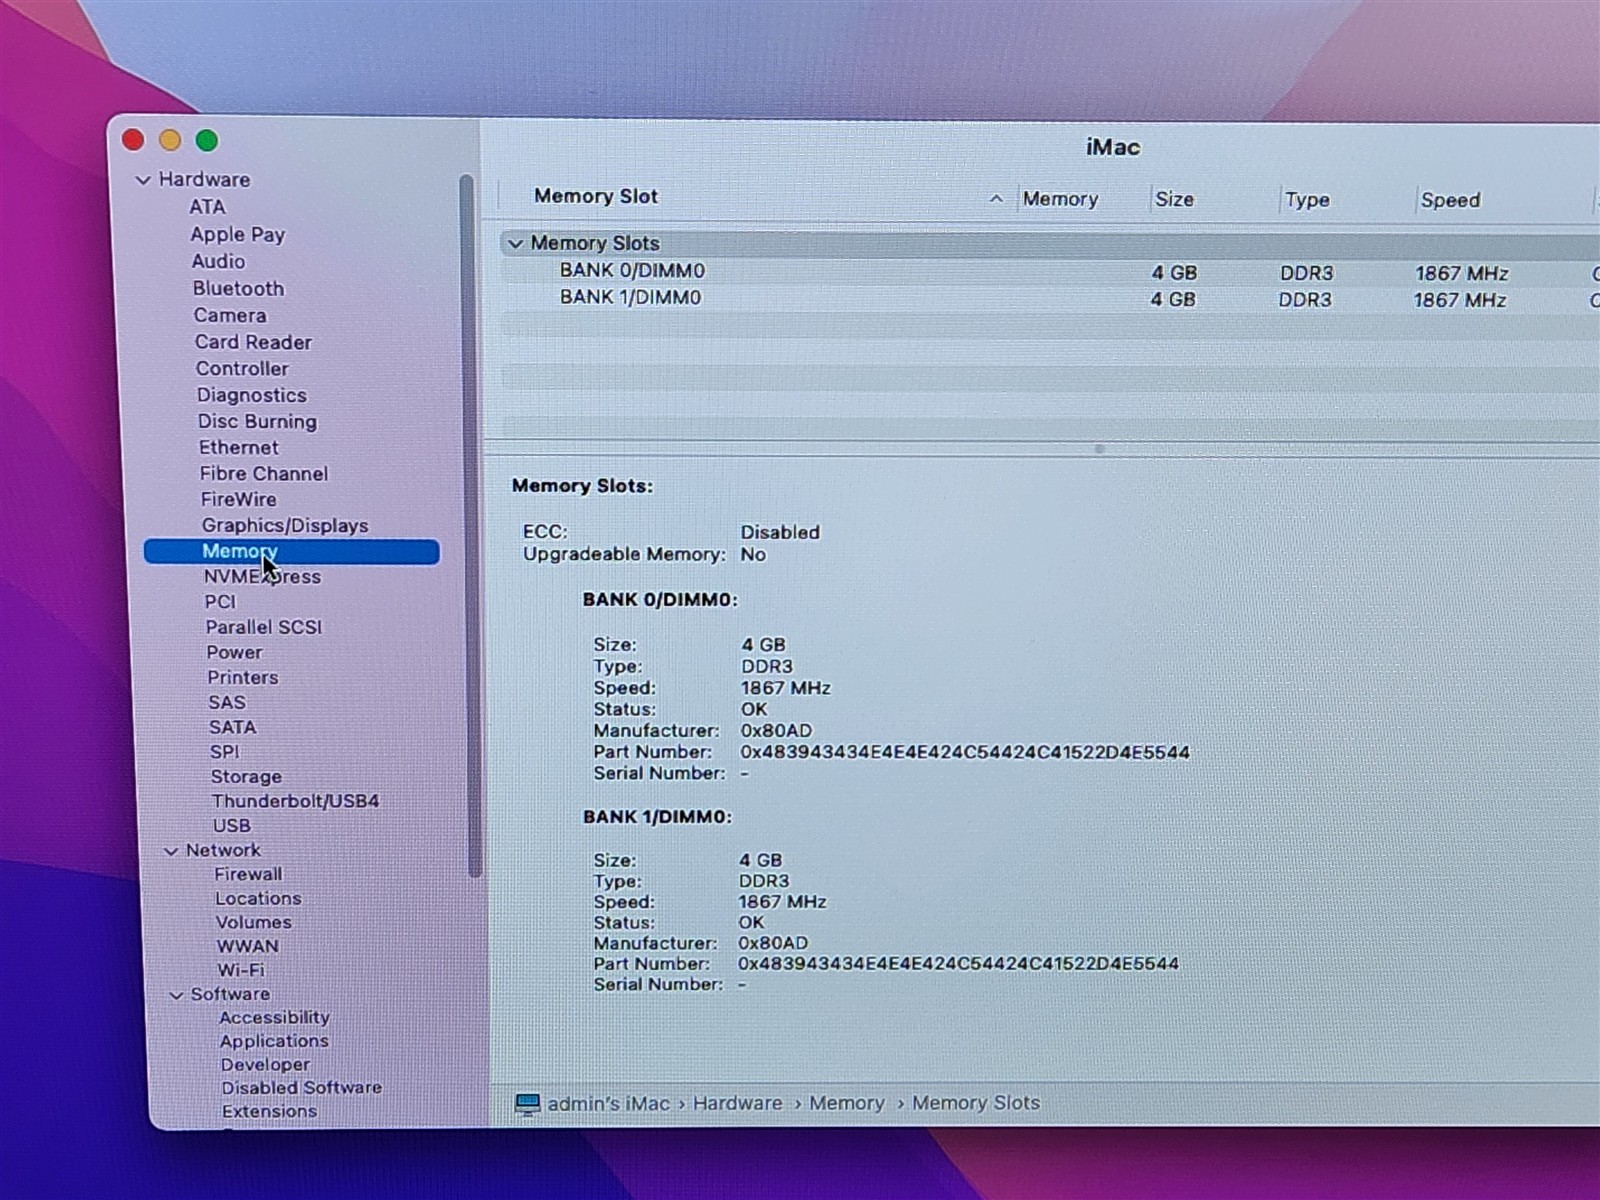
Task: Click admin's iMac in path bar
Action: [608, 1104]
